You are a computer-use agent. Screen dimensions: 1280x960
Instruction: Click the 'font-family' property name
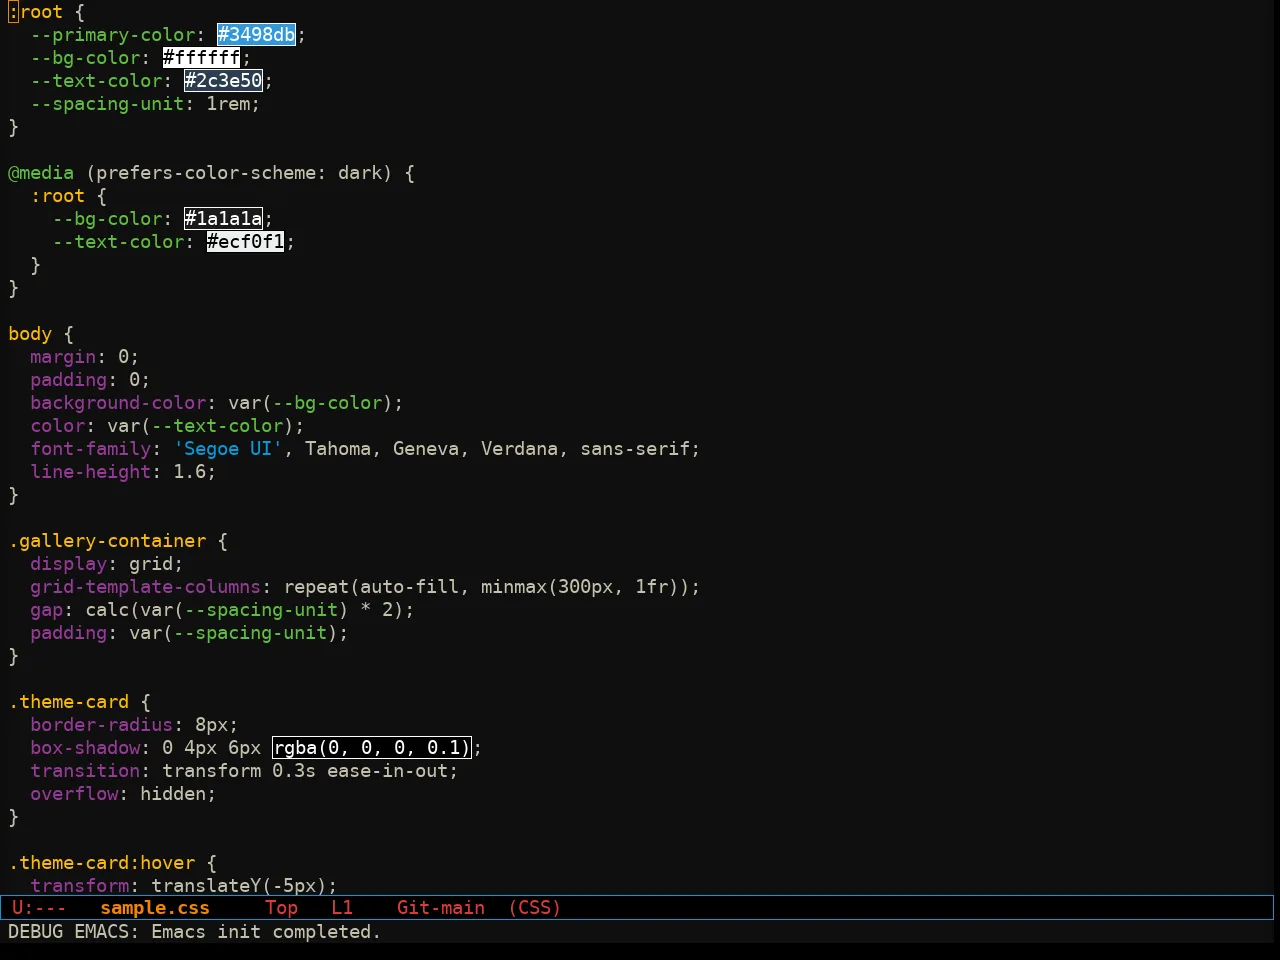click(91, 449)
